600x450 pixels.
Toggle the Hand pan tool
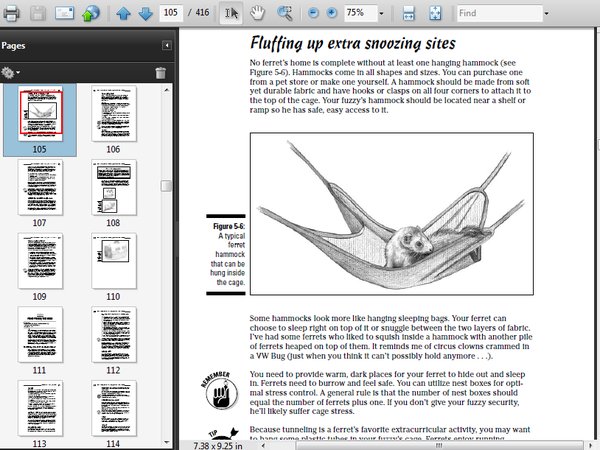coord(258,14)
